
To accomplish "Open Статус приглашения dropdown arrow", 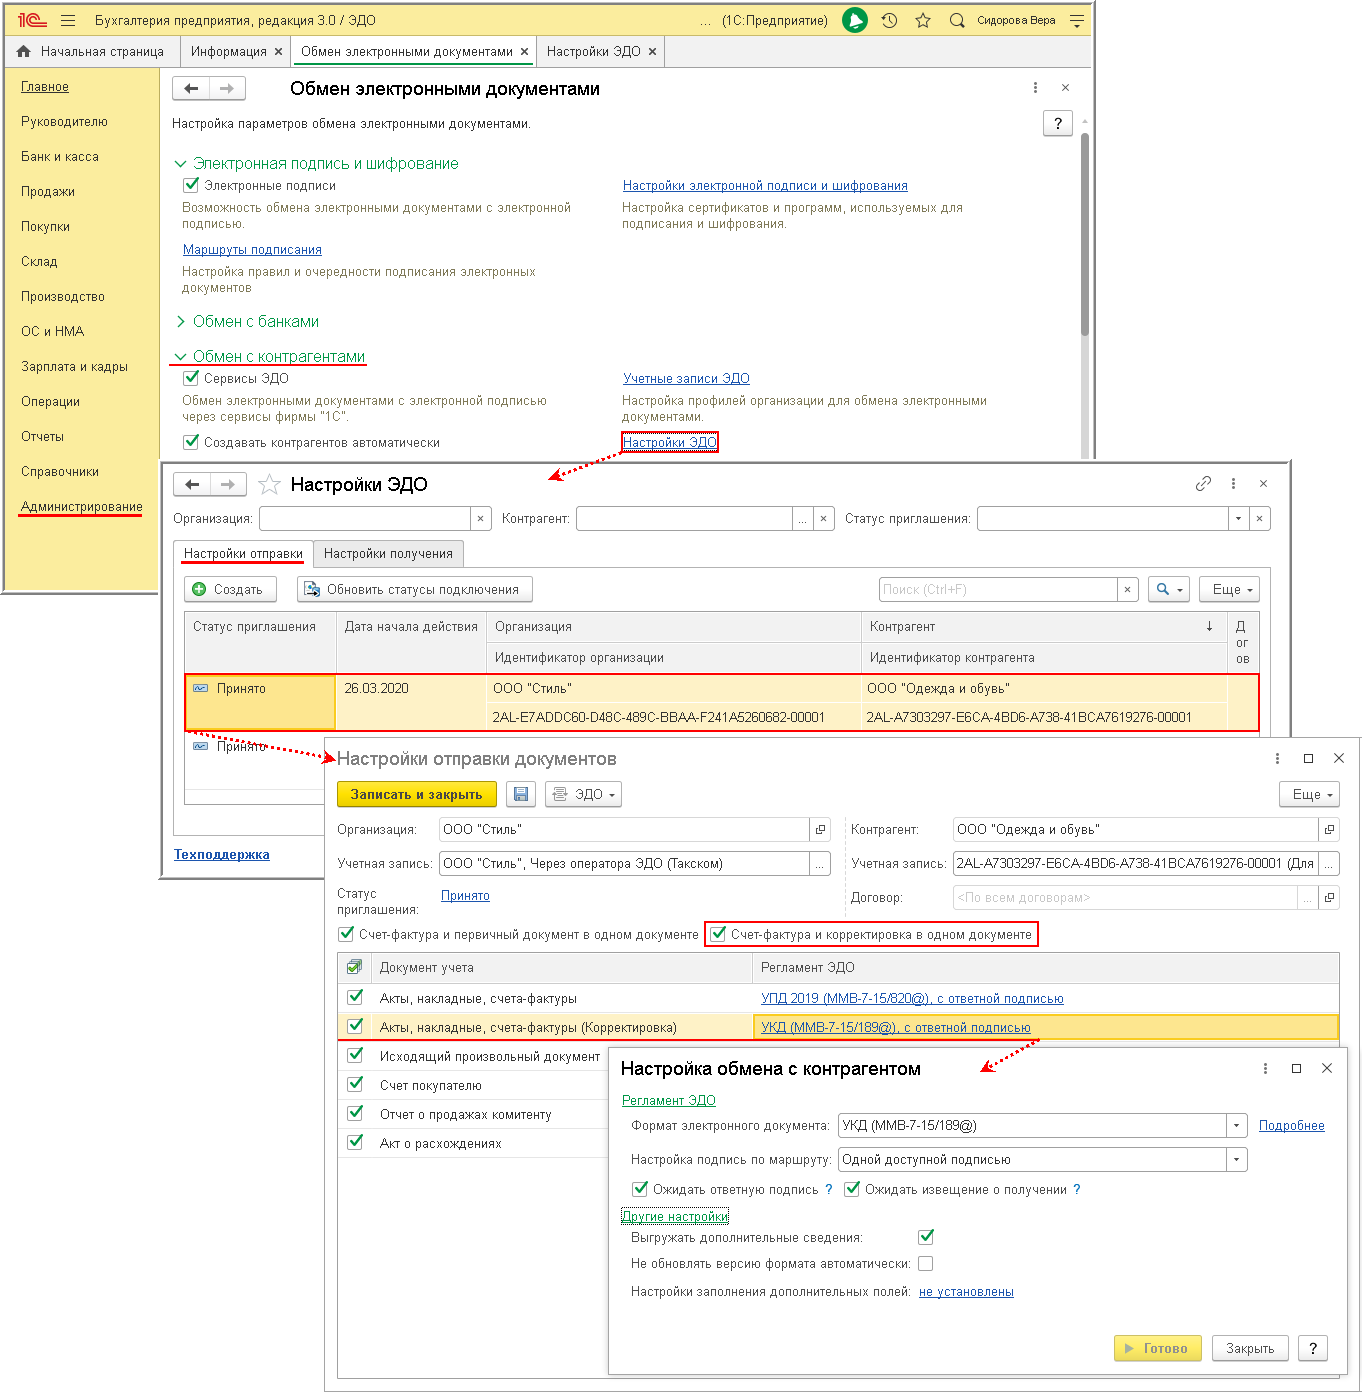I will [1239, 519].
